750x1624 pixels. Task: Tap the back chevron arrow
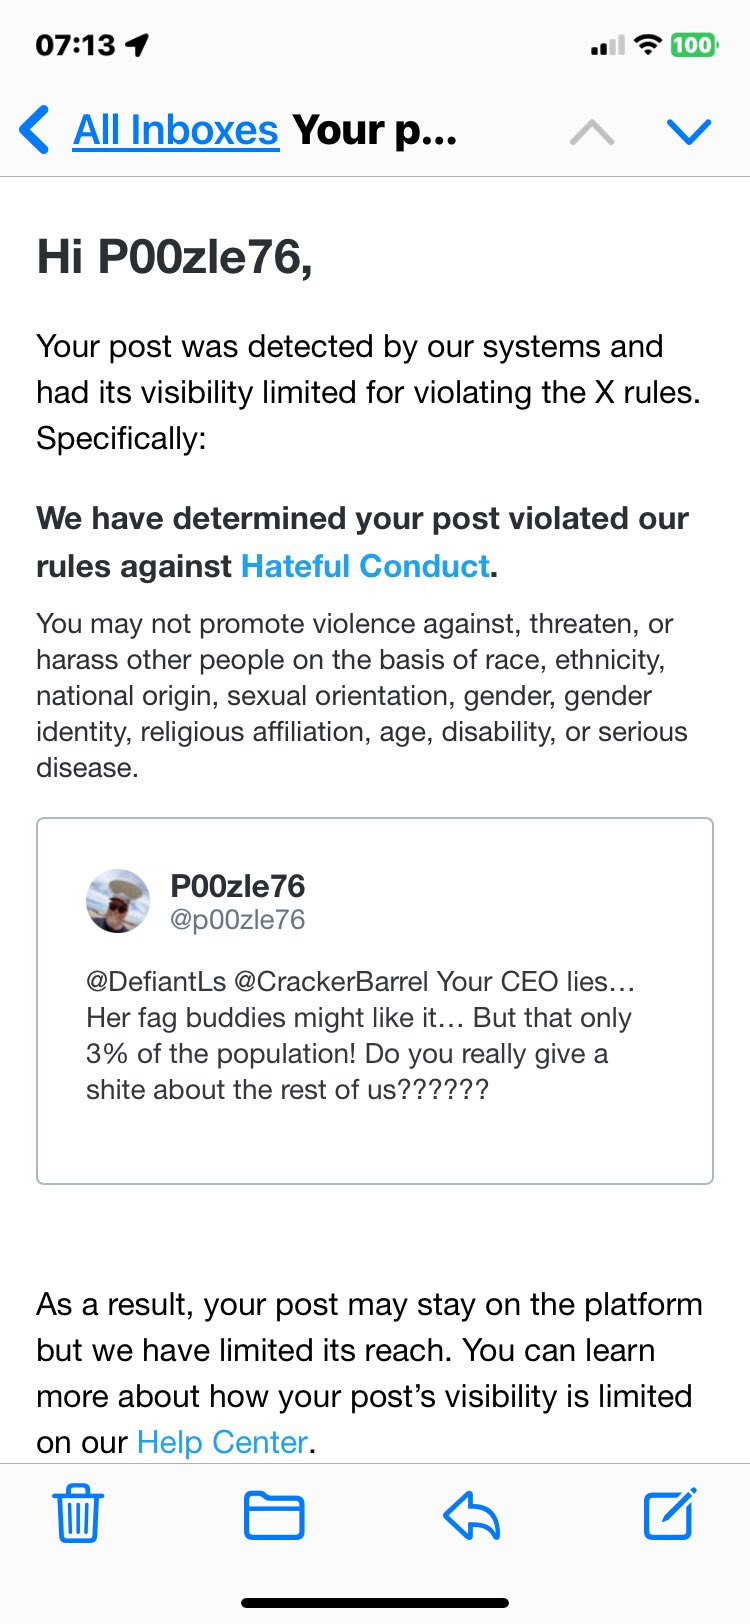pyautogui.click(x=35, y=131)
